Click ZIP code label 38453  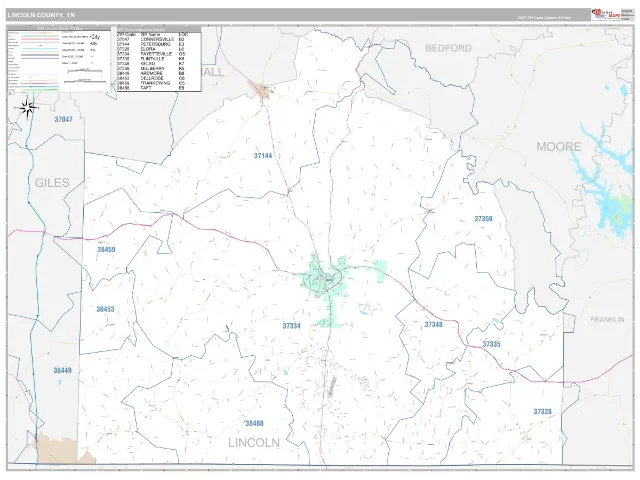click(105, 309)
